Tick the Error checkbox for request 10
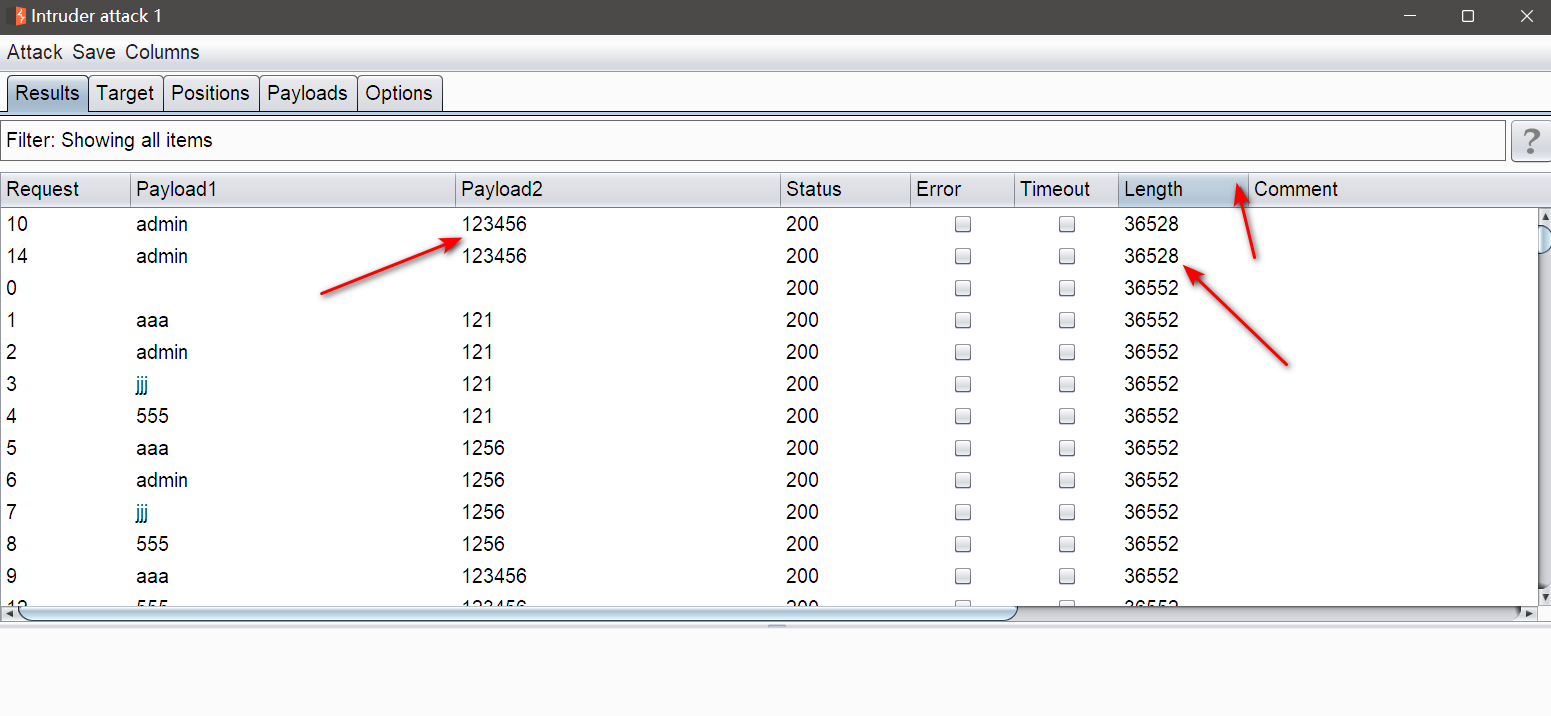1551x716 pixels. pos(962,225)
